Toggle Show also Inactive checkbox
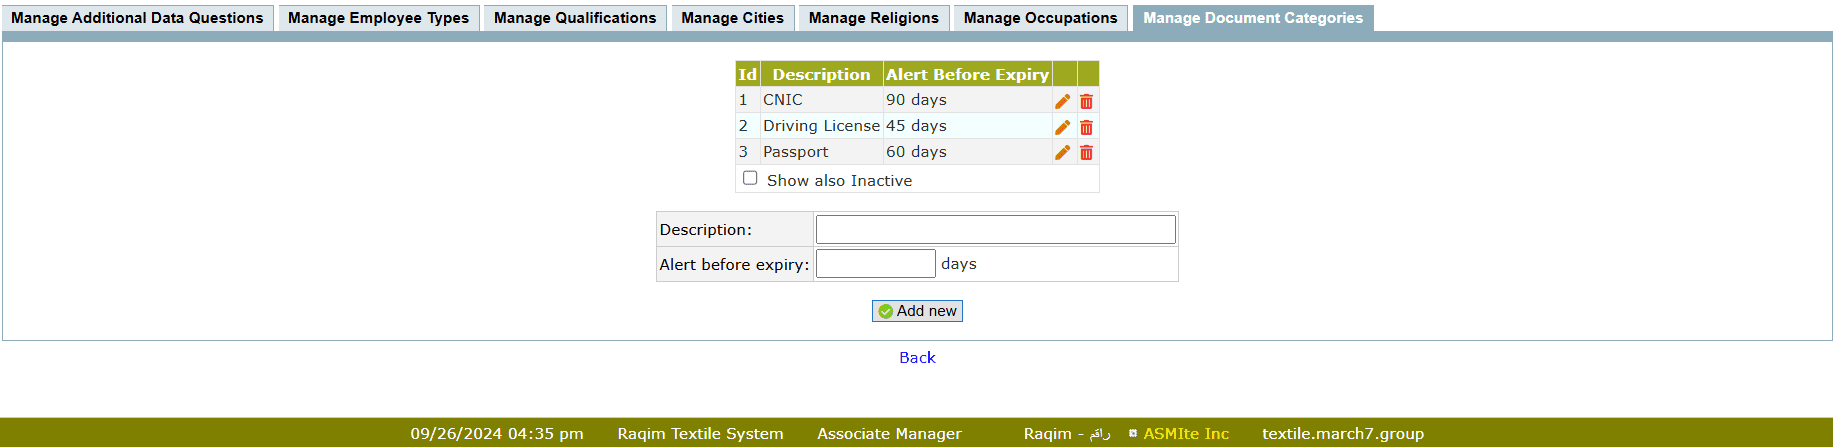 750,178
